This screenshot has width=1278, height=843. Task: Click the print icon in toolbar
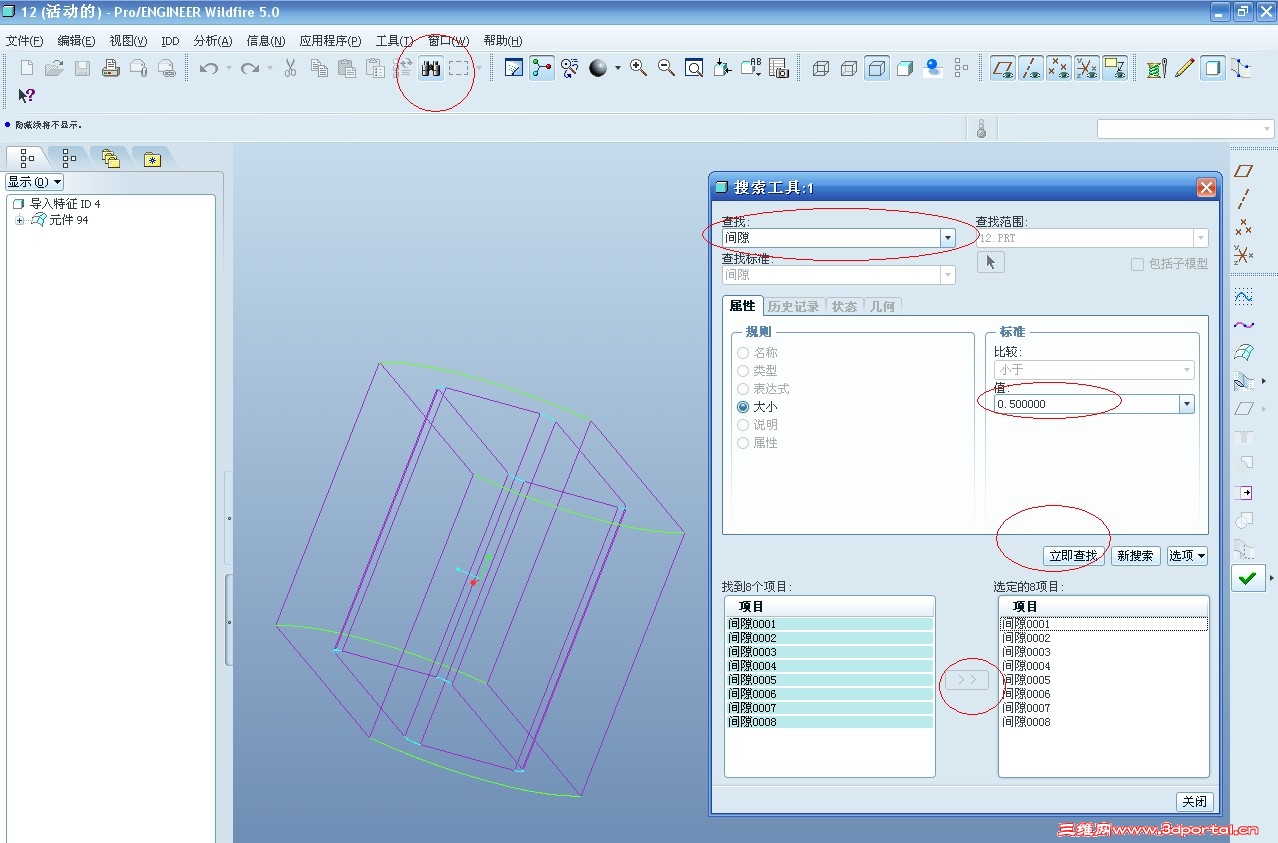[111, 68]
